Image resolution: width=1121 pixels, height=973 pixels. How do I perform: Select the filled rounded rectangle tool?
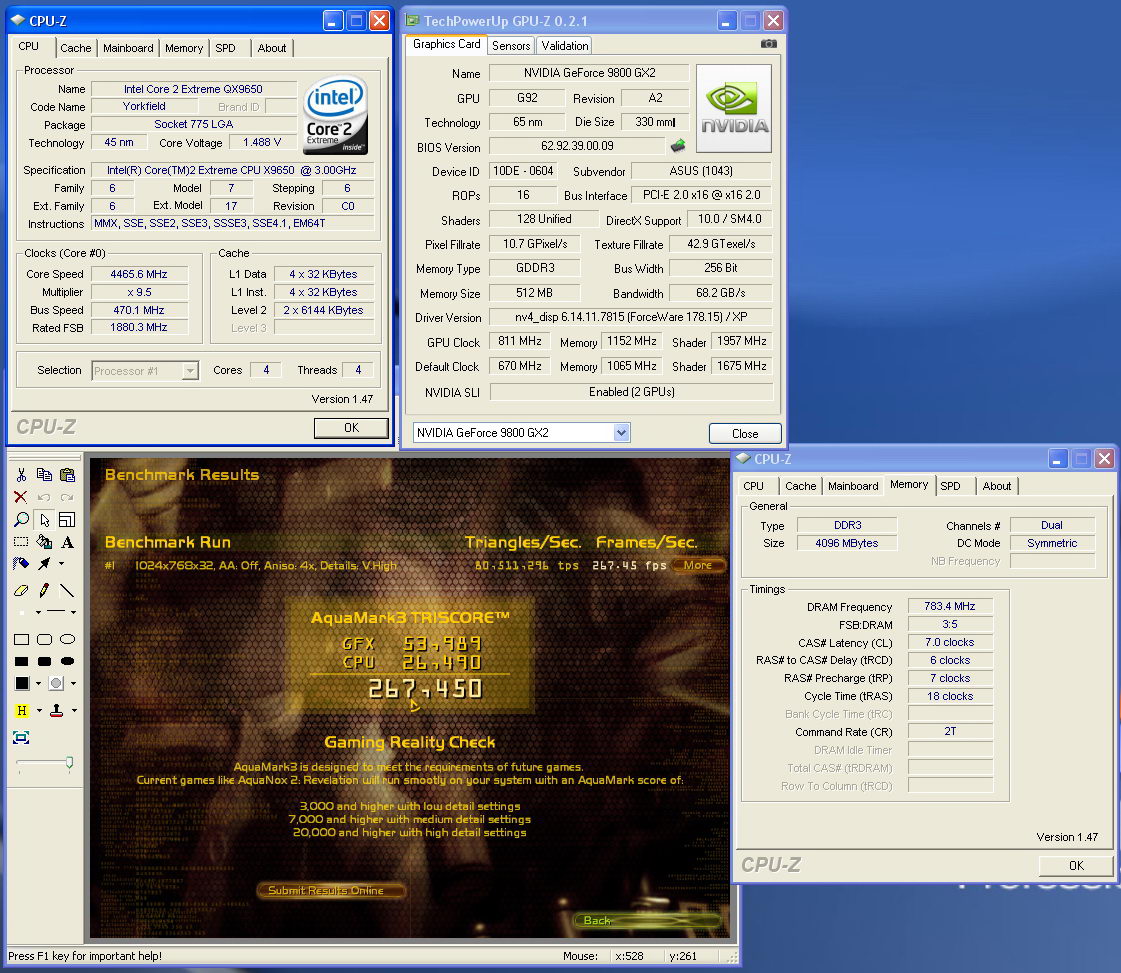(x=44, y=661)
